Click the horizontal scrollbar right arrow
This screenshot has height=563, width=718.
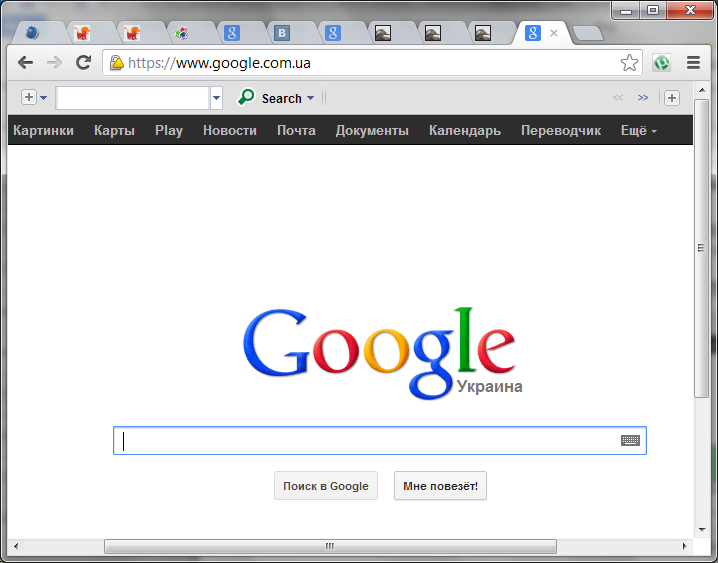click(685, 546)
